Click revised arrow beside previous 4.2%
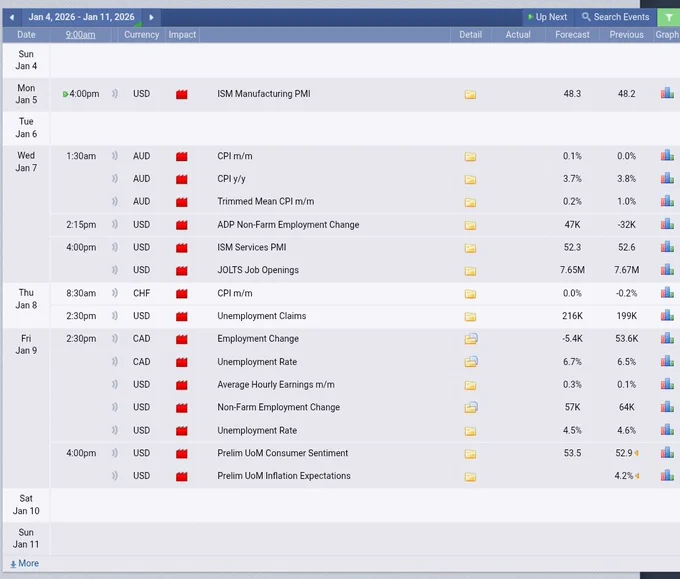This screenshot has width=680, height=579. [x=637, y=476]
